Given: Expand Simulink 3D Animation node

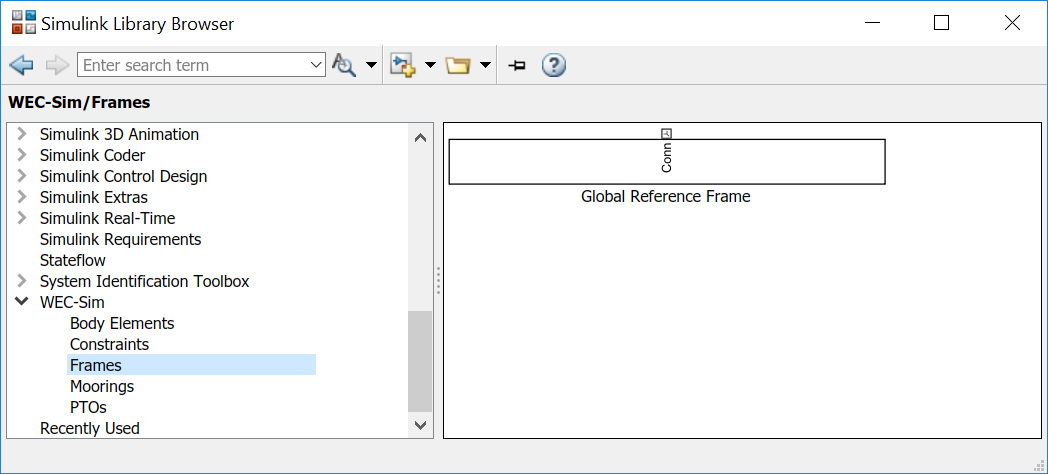Looking at the screenshot, I should (x=22, y=134).
